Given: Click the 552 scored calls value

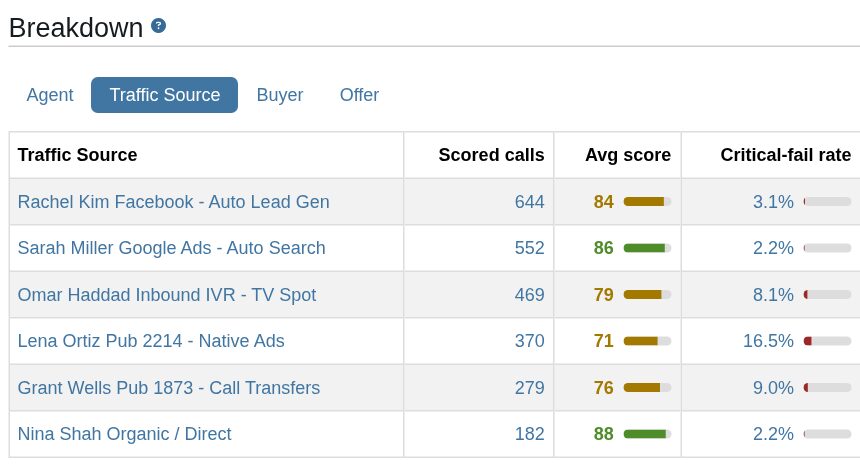Looking at the screenshot, I should (x=529, y=248).
